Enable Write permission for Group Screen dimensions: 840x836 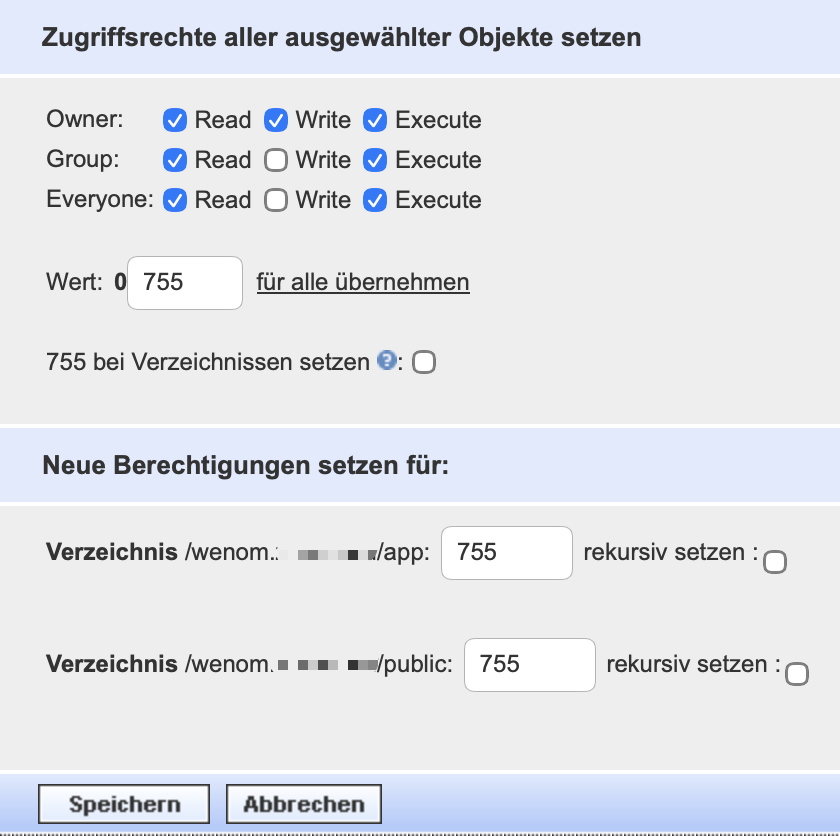277,160
